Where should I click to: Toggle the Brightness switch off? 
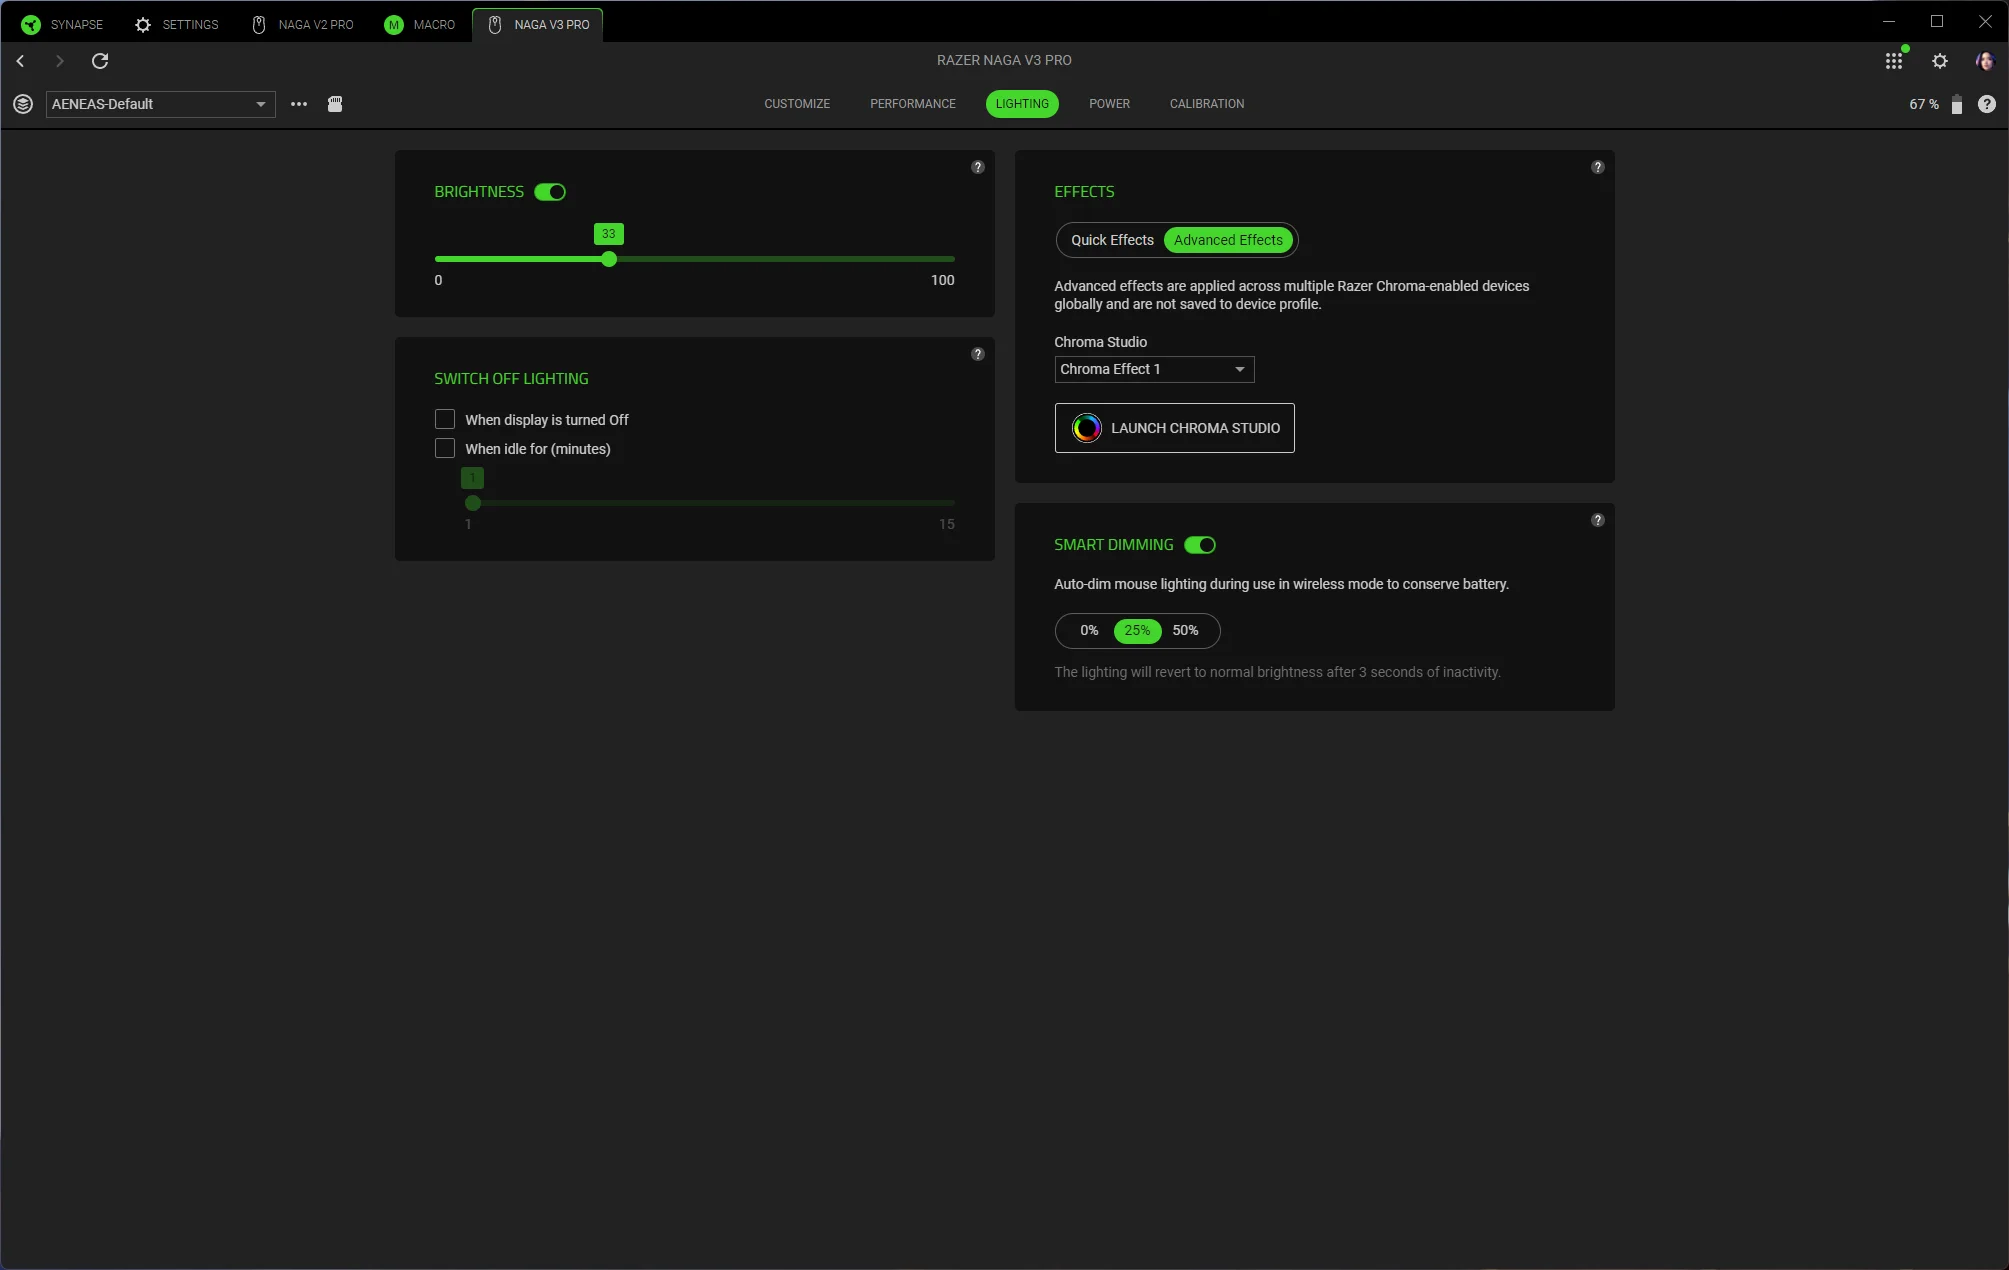[550, 192]
